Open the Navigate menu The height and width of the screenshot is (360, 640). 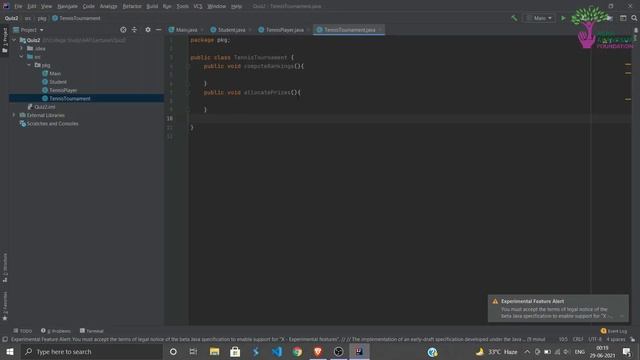(x=67, y=6)
